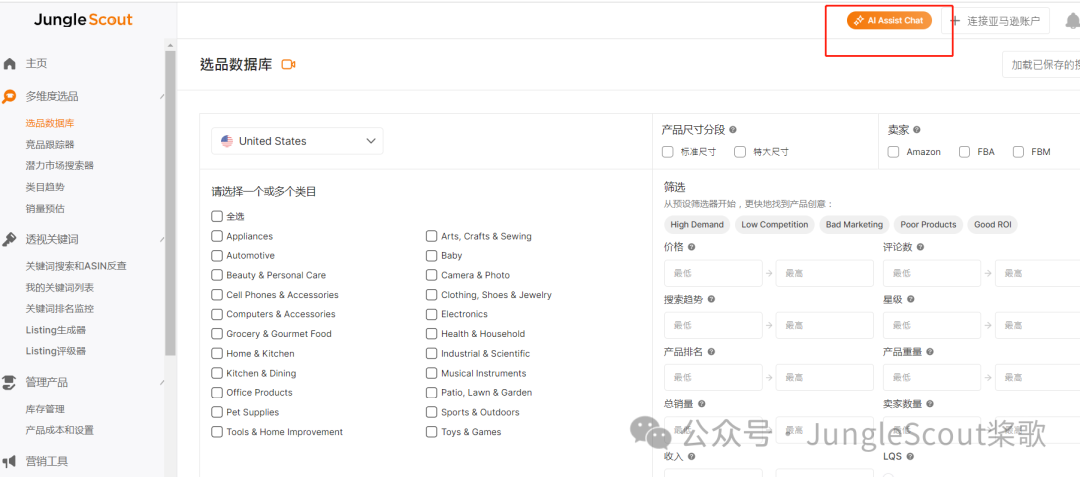Collapse the 管理产品 section chevron

pyautogui.click(x=162, y=383)
